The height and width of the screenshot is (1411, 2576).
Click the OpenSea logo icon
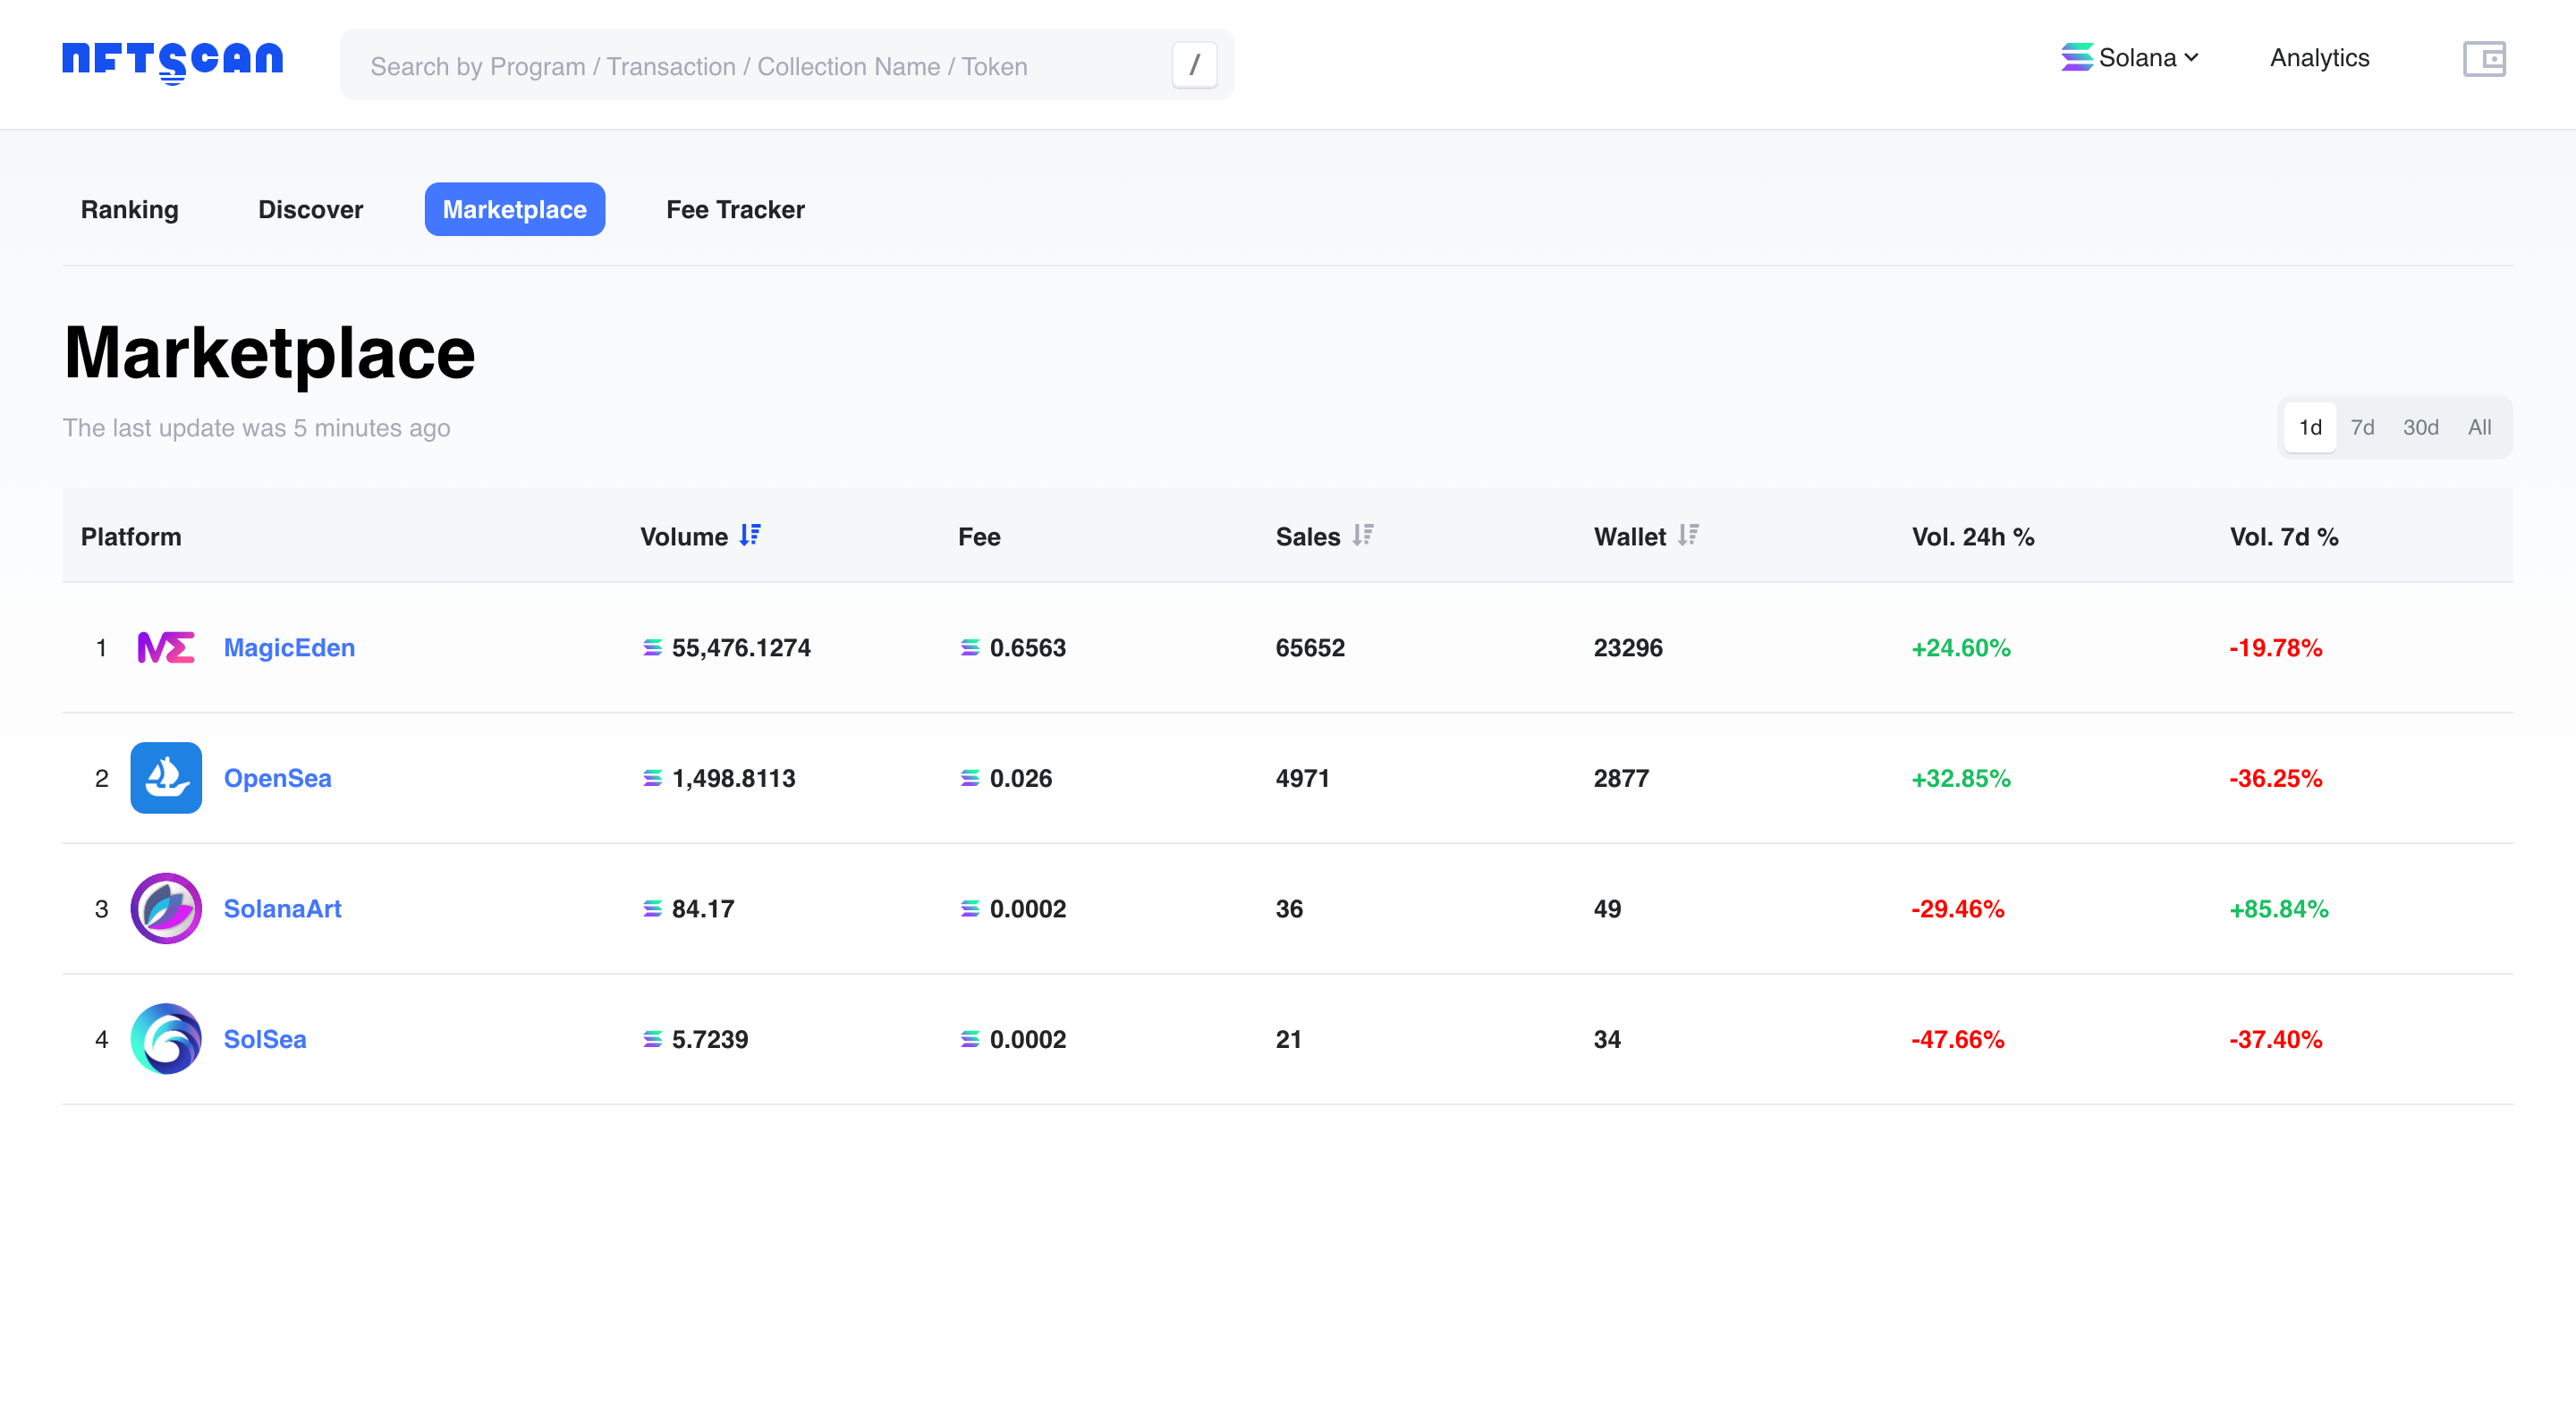pos(166,778)
